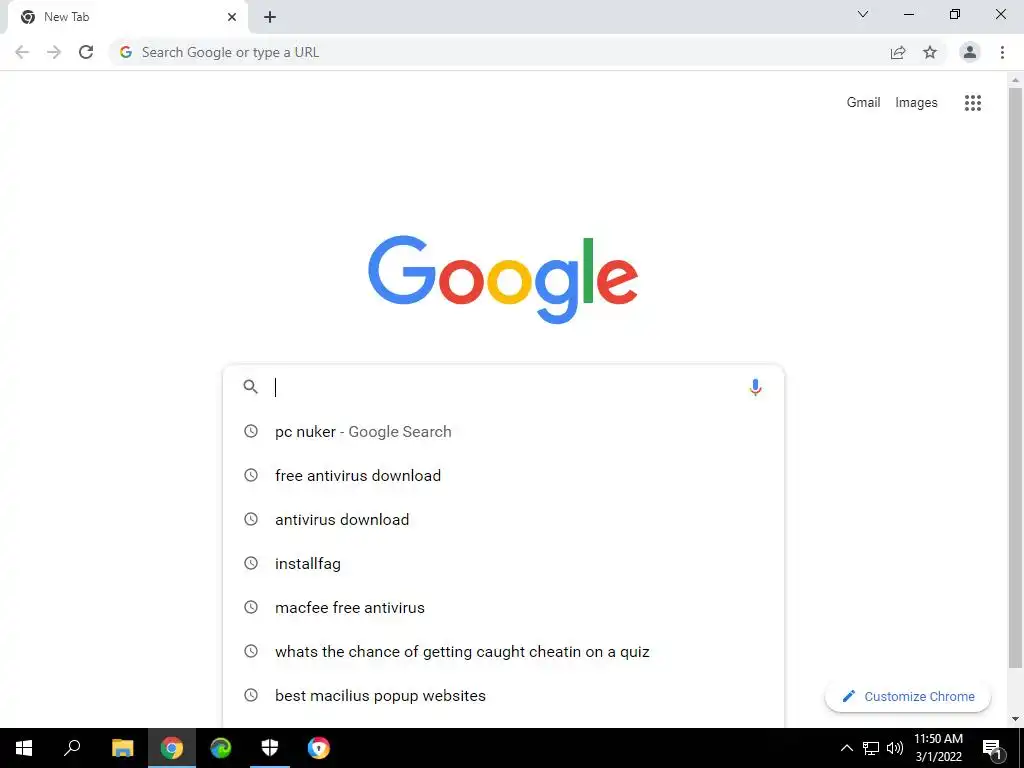Open the Google apps grid
This screenshot has height=768, width=1024.
(x=972, y=103)
